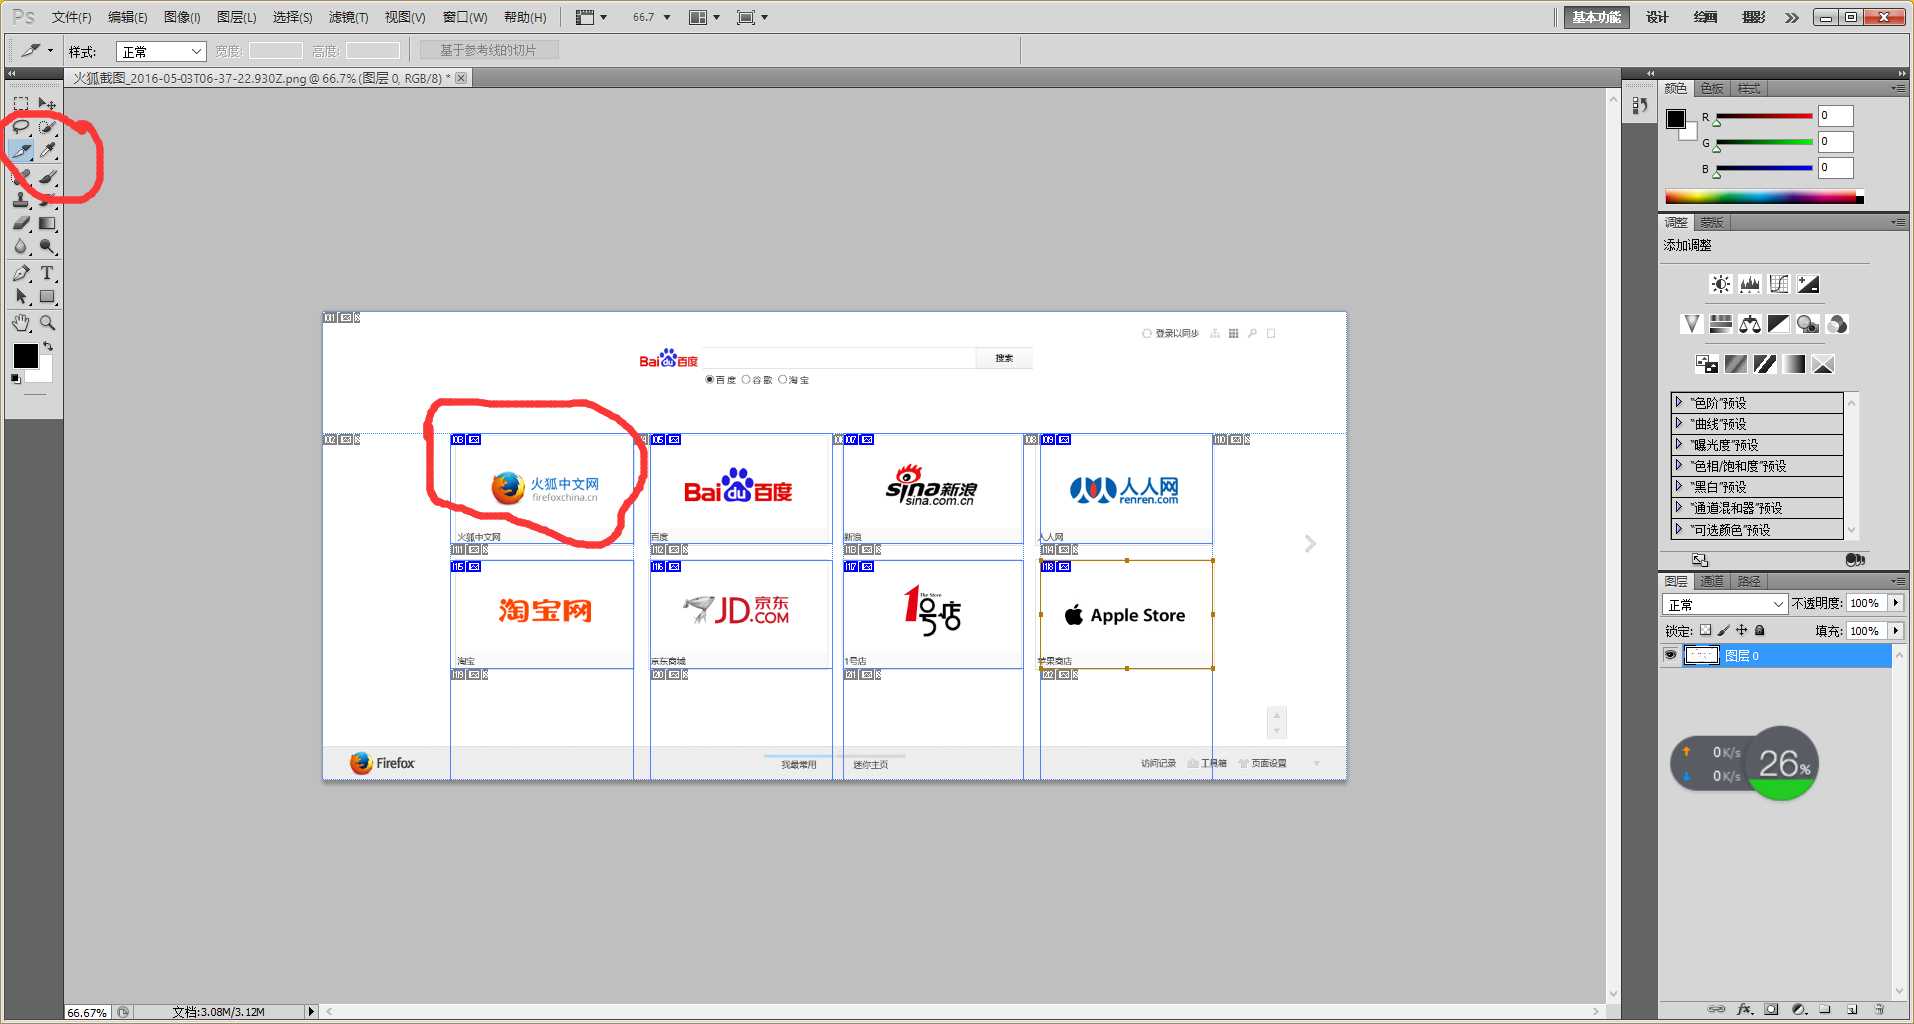Open the 窗口(W) menu

pos(465,17)
